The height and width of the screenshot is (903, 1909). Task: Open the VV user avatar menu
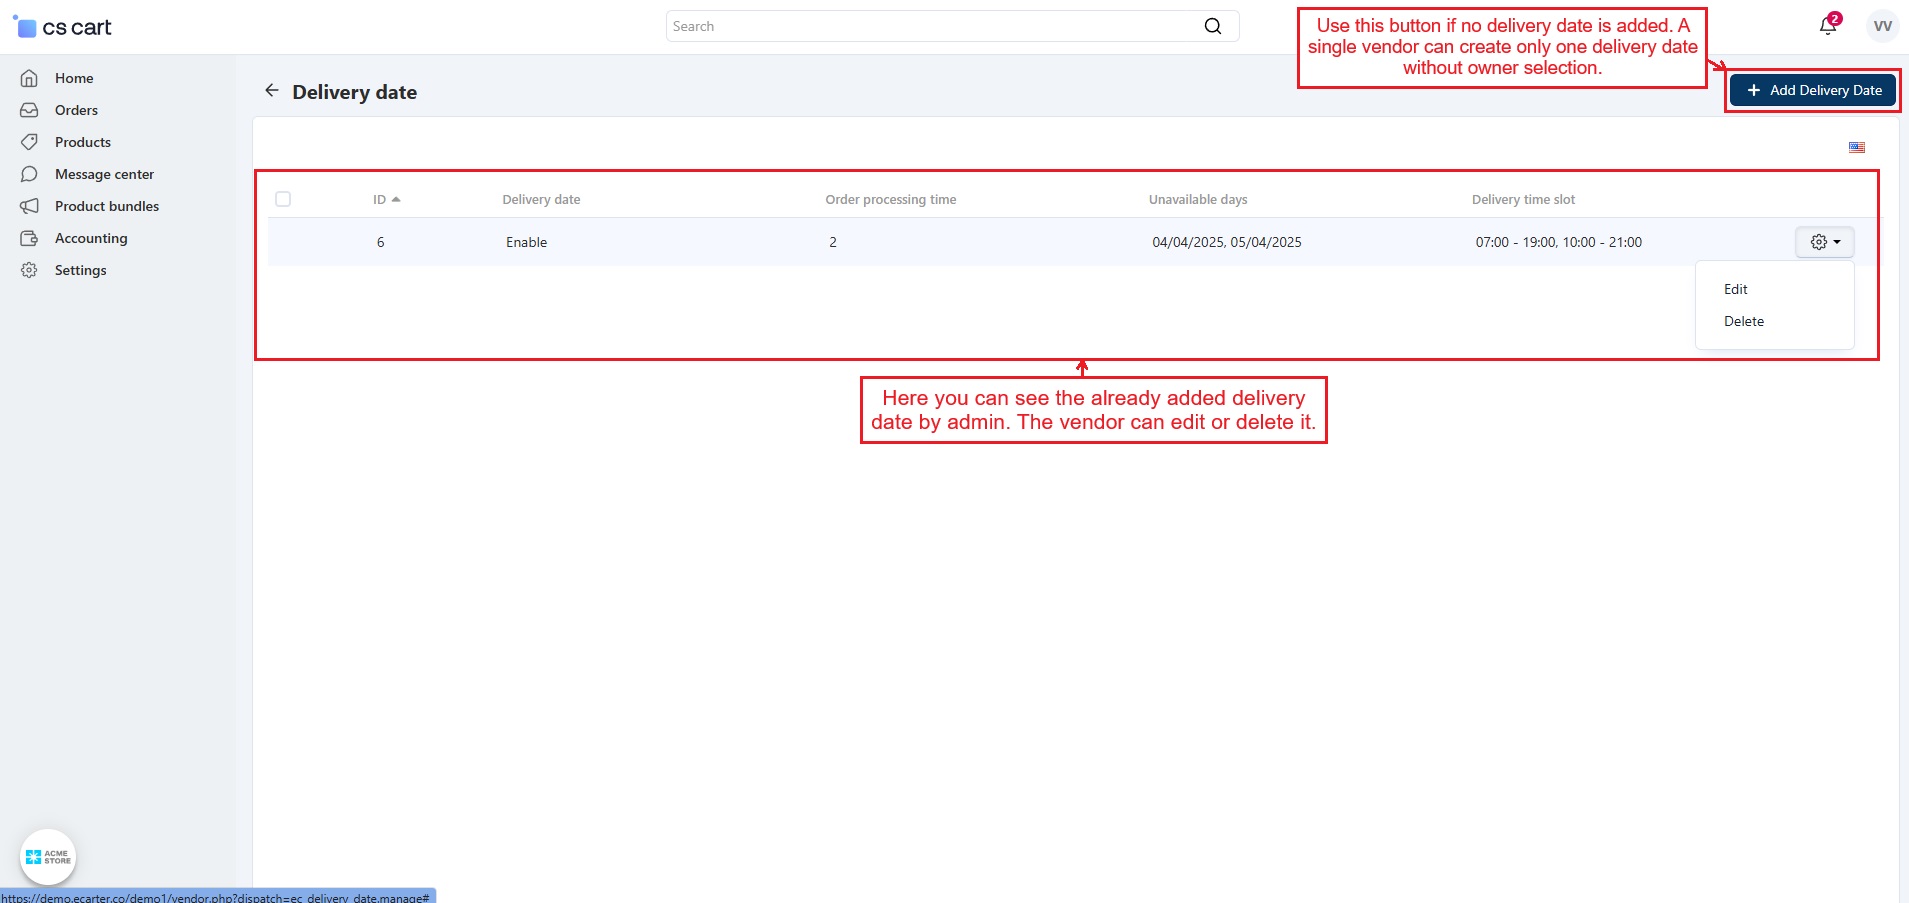pos(1882,26)
